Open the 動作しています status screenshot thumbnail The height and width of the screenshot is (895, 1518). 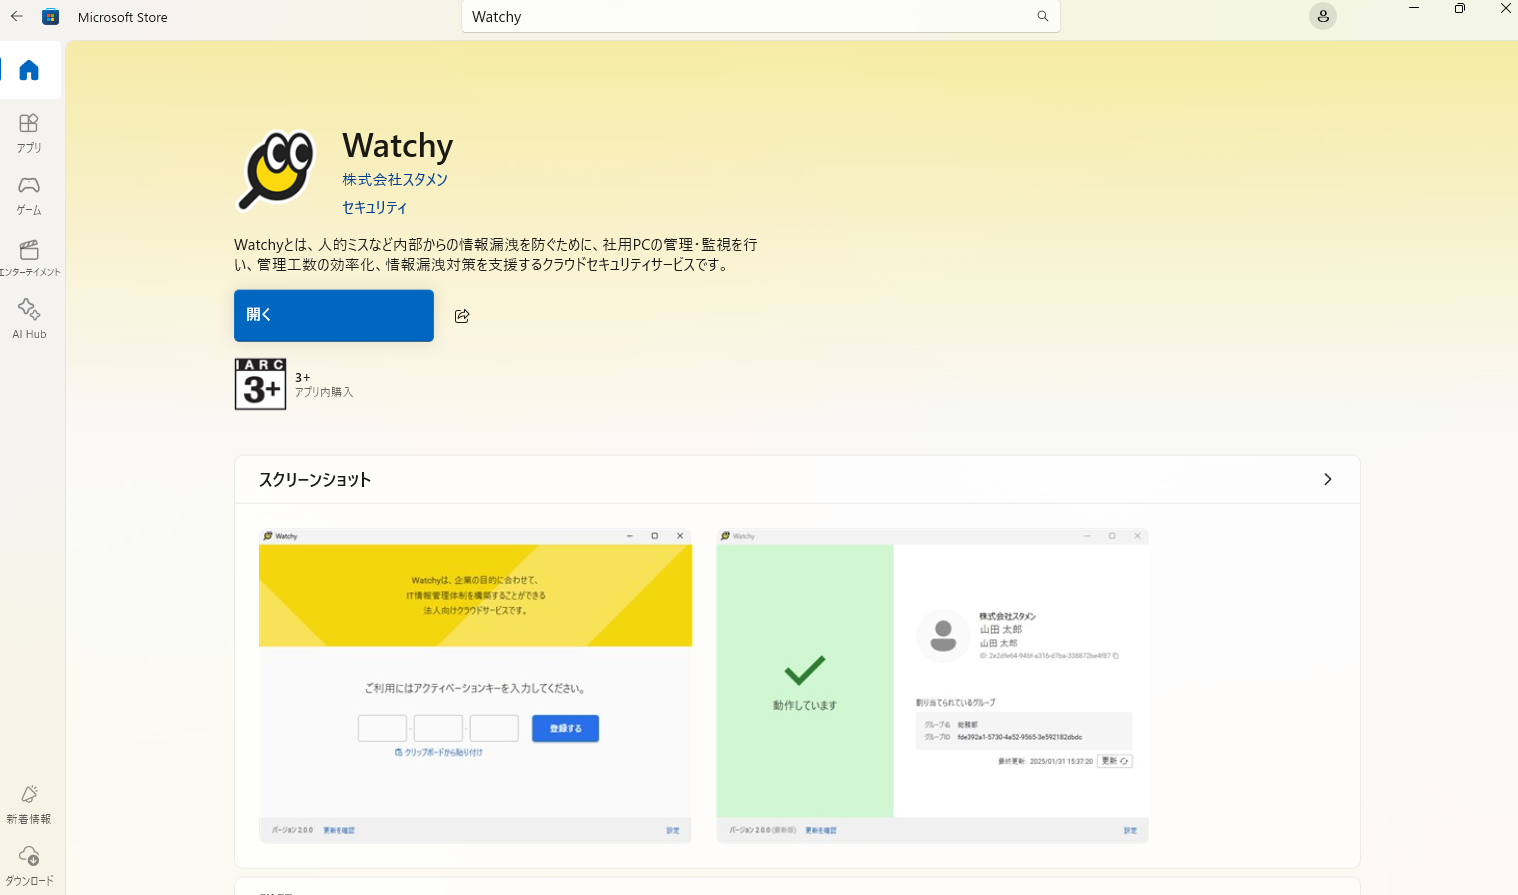point(933,686)
